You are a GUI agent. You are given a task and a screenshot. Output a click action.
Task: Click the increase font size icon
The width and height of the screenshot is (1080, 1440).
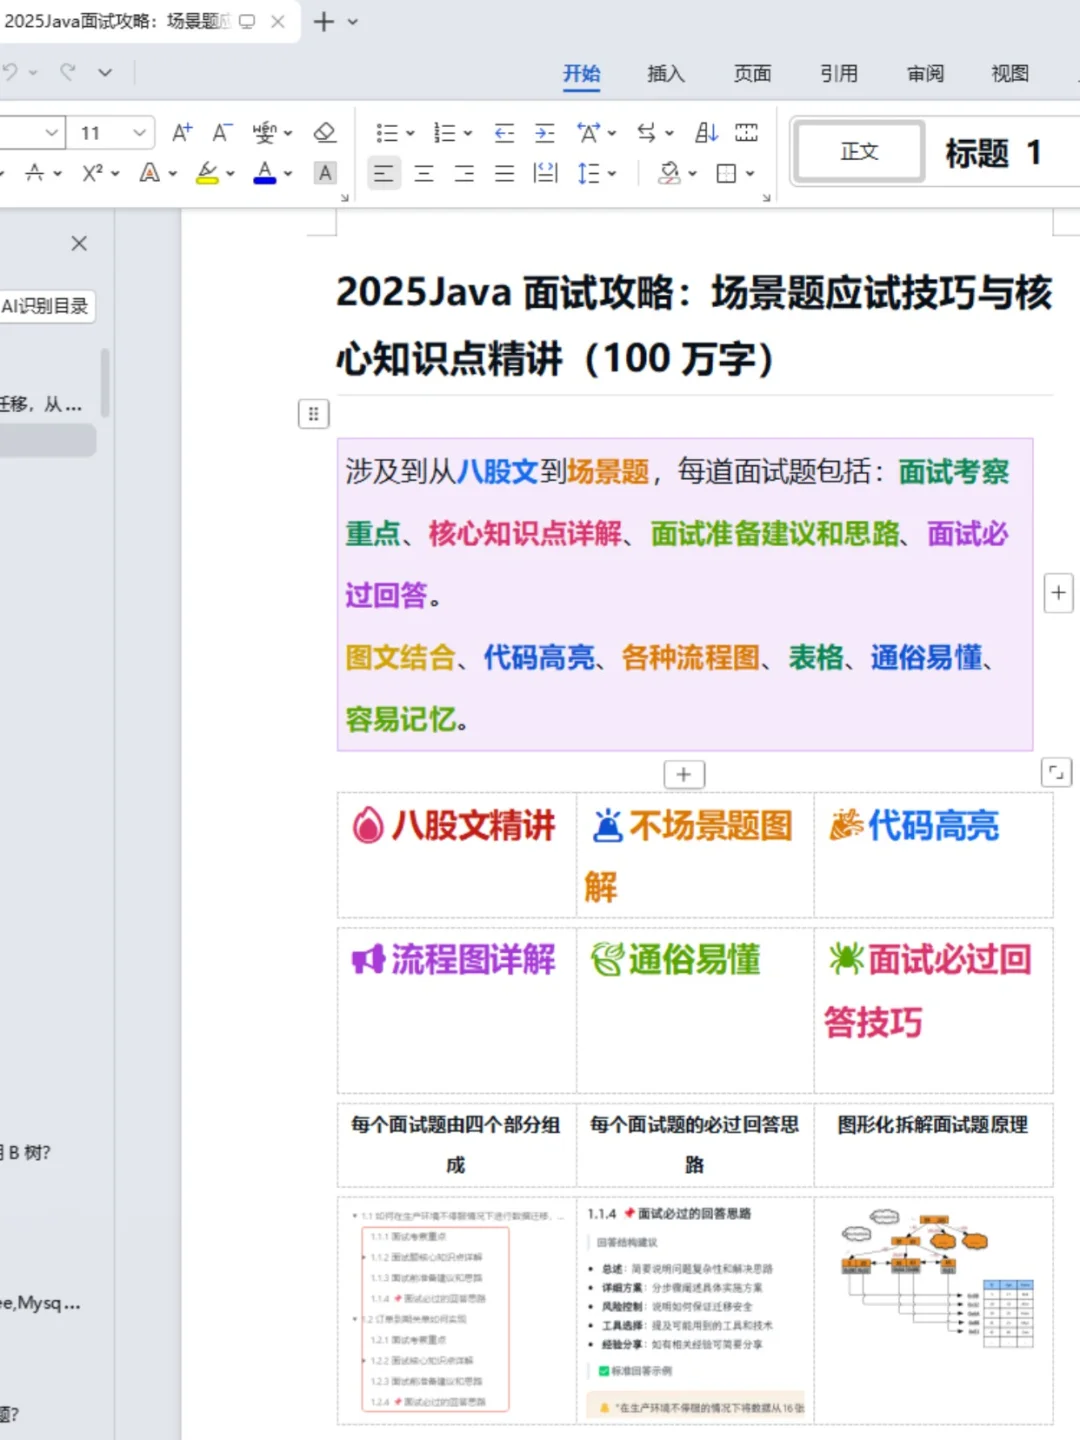coord(182,132)
